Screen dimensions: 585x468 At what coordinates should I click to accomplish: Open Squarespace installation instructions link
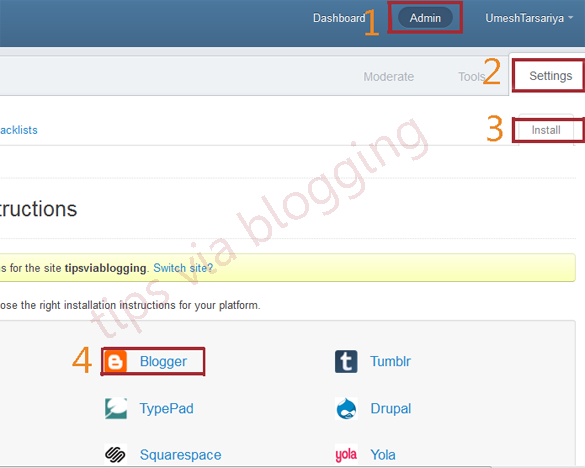[x=181, y=455]
